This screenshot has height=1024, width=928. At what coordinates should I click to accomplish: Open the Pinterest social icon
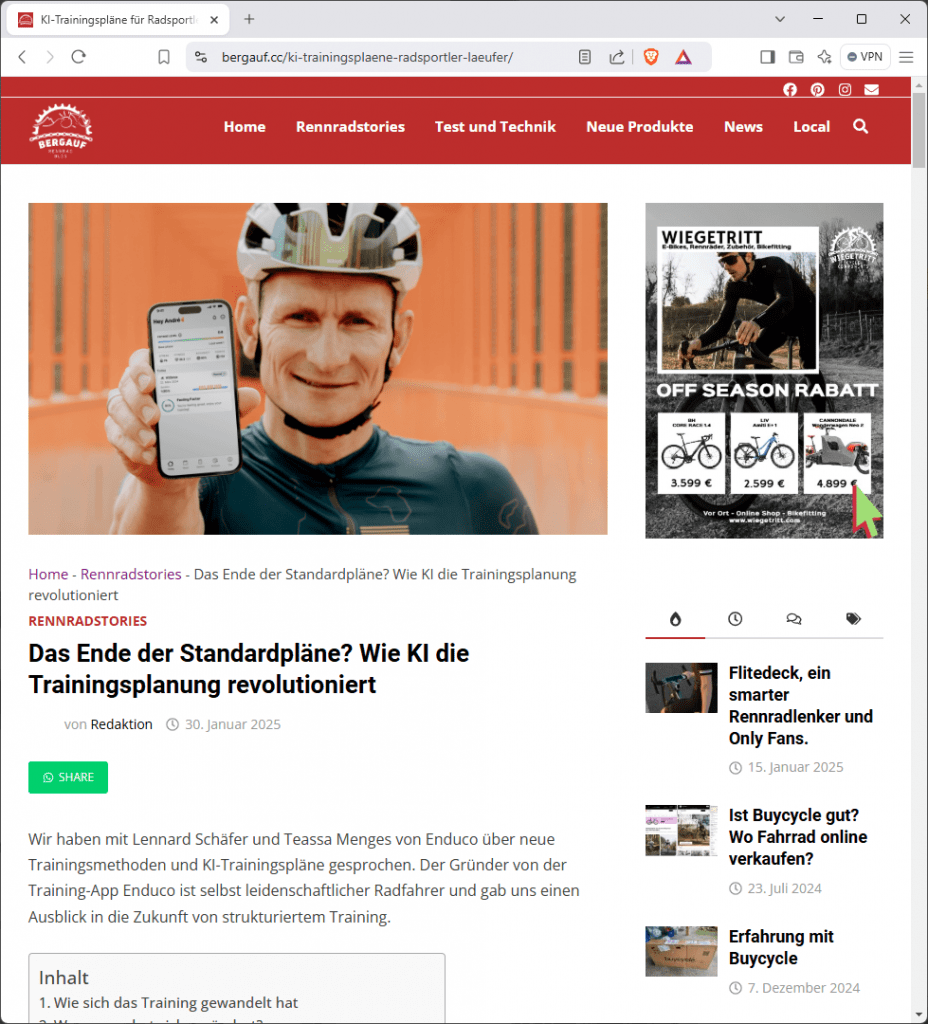[818, 89]
